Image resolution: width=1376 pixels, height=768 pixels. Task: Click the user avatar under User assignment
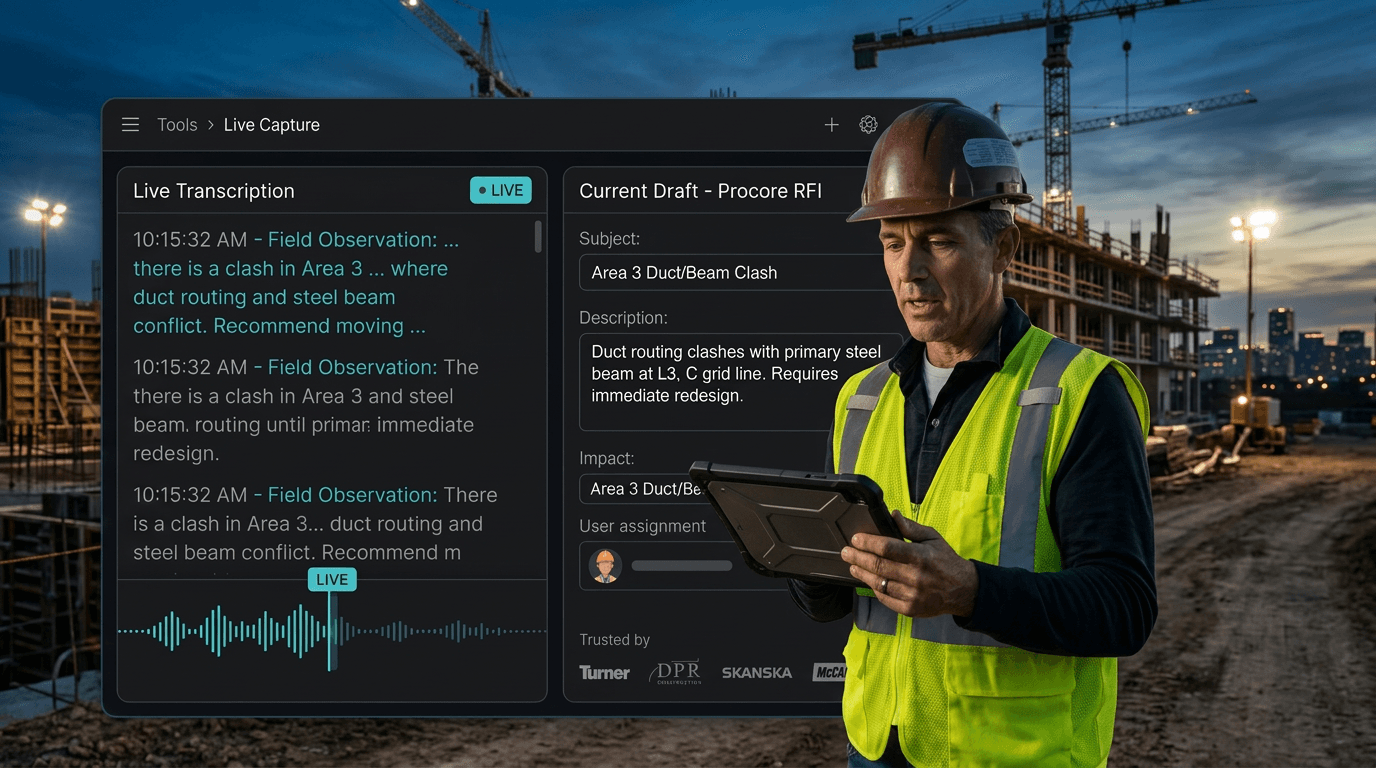point(605,566)
